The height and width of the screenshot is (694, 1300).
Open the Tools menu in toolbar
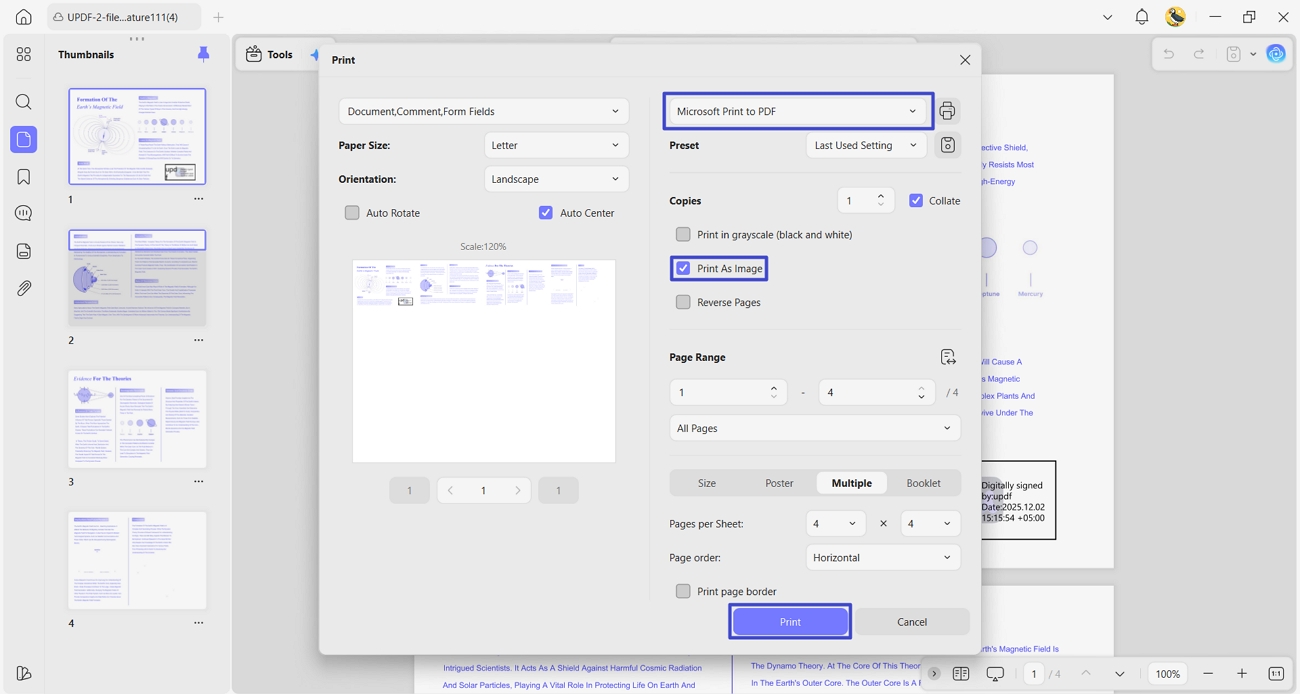click(x=270, y=54)
